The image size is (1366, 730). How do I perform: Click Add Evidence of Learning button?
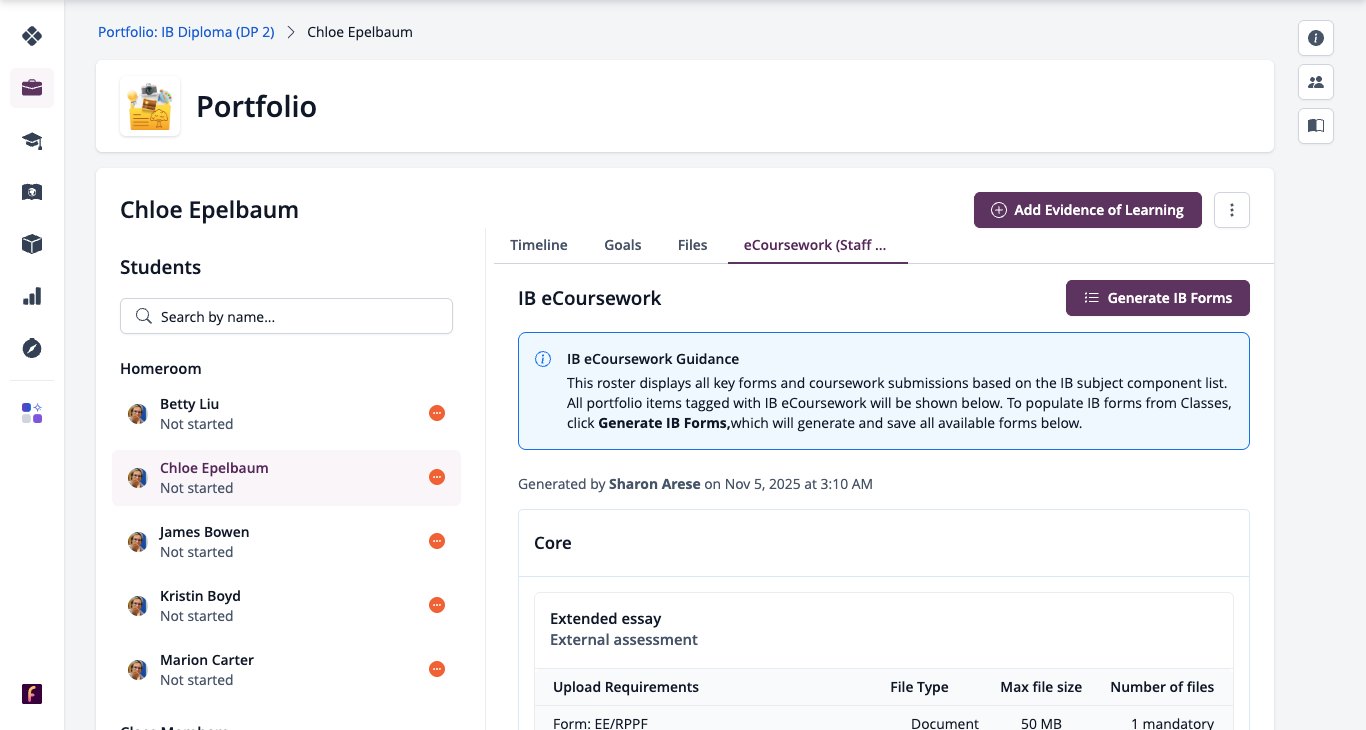1088,210
